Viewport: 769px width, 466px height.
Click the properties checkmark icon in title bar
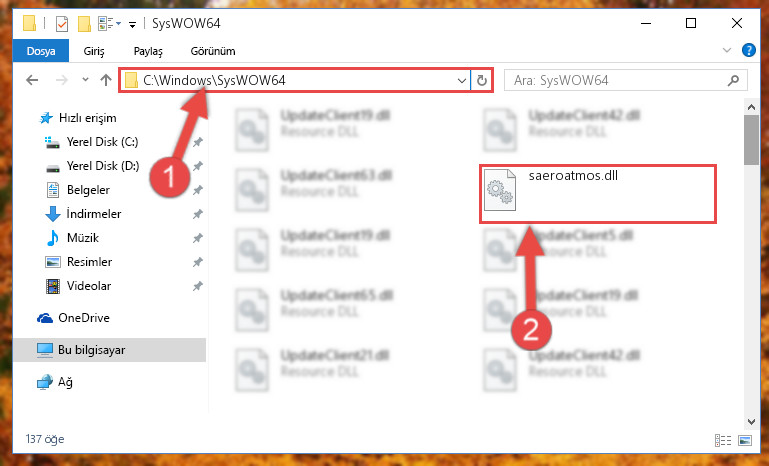click(x=62, y=24)
